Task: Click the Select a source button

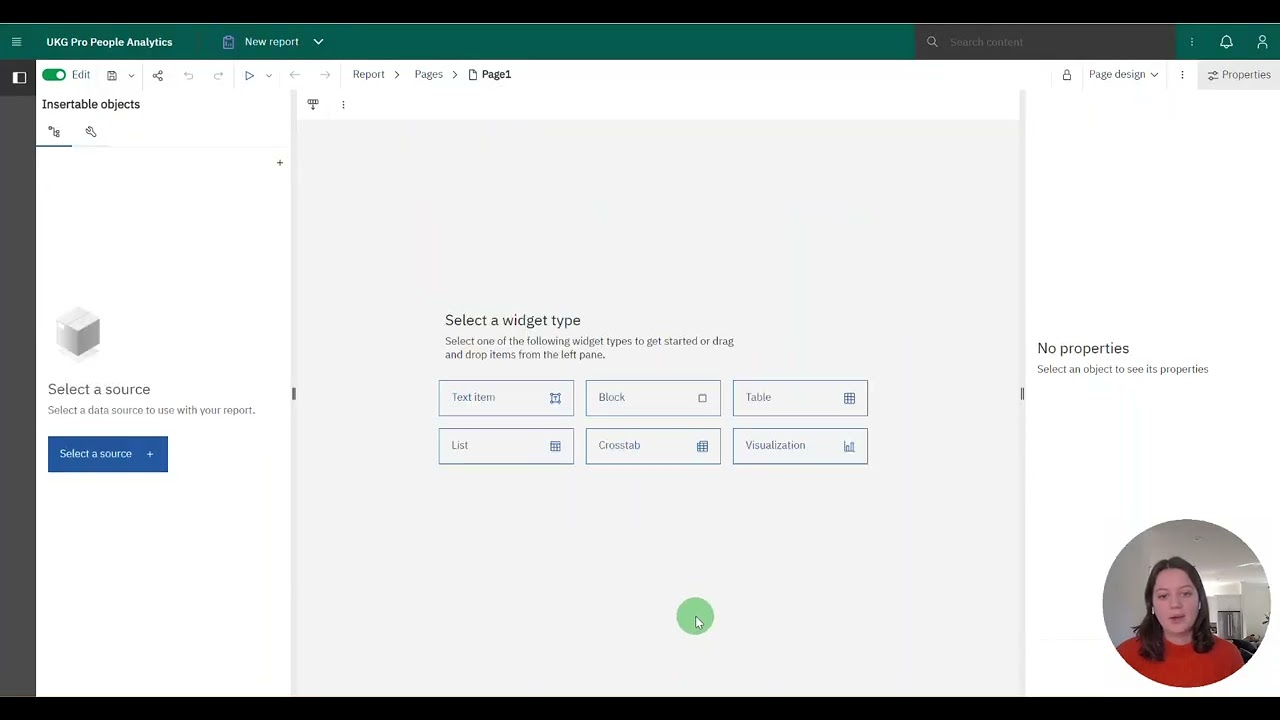Action: 108,454
